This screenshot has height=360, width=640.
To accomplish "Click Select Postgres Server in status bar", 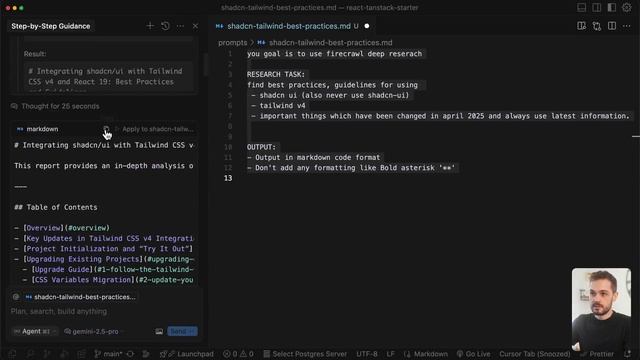I will [305, 354].
